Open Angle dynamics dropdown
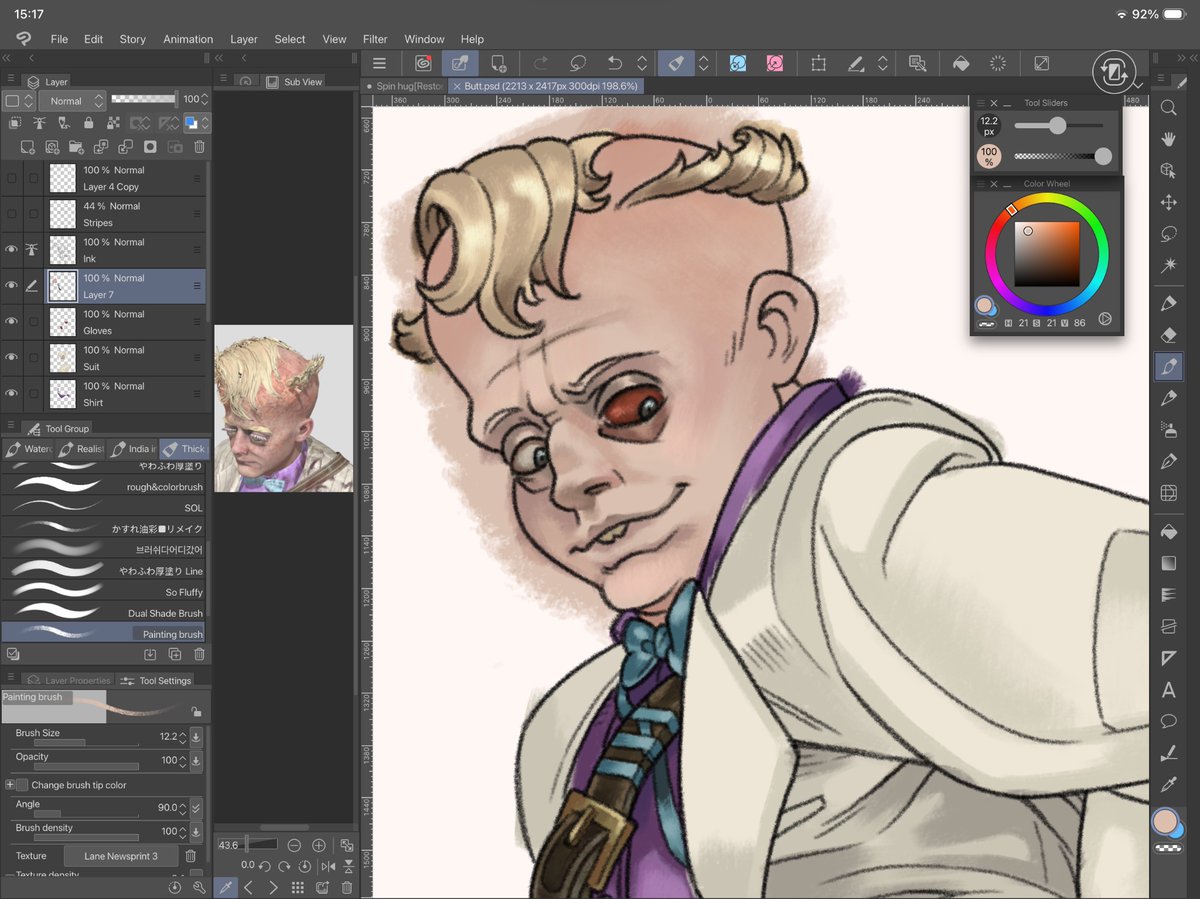 tap(196, 808)
